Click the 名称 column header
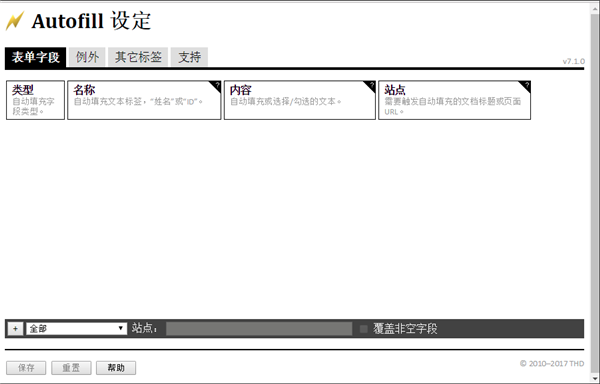Image resolution: width=600 pixels, height=384 pixels. click(x=144, y=100)
